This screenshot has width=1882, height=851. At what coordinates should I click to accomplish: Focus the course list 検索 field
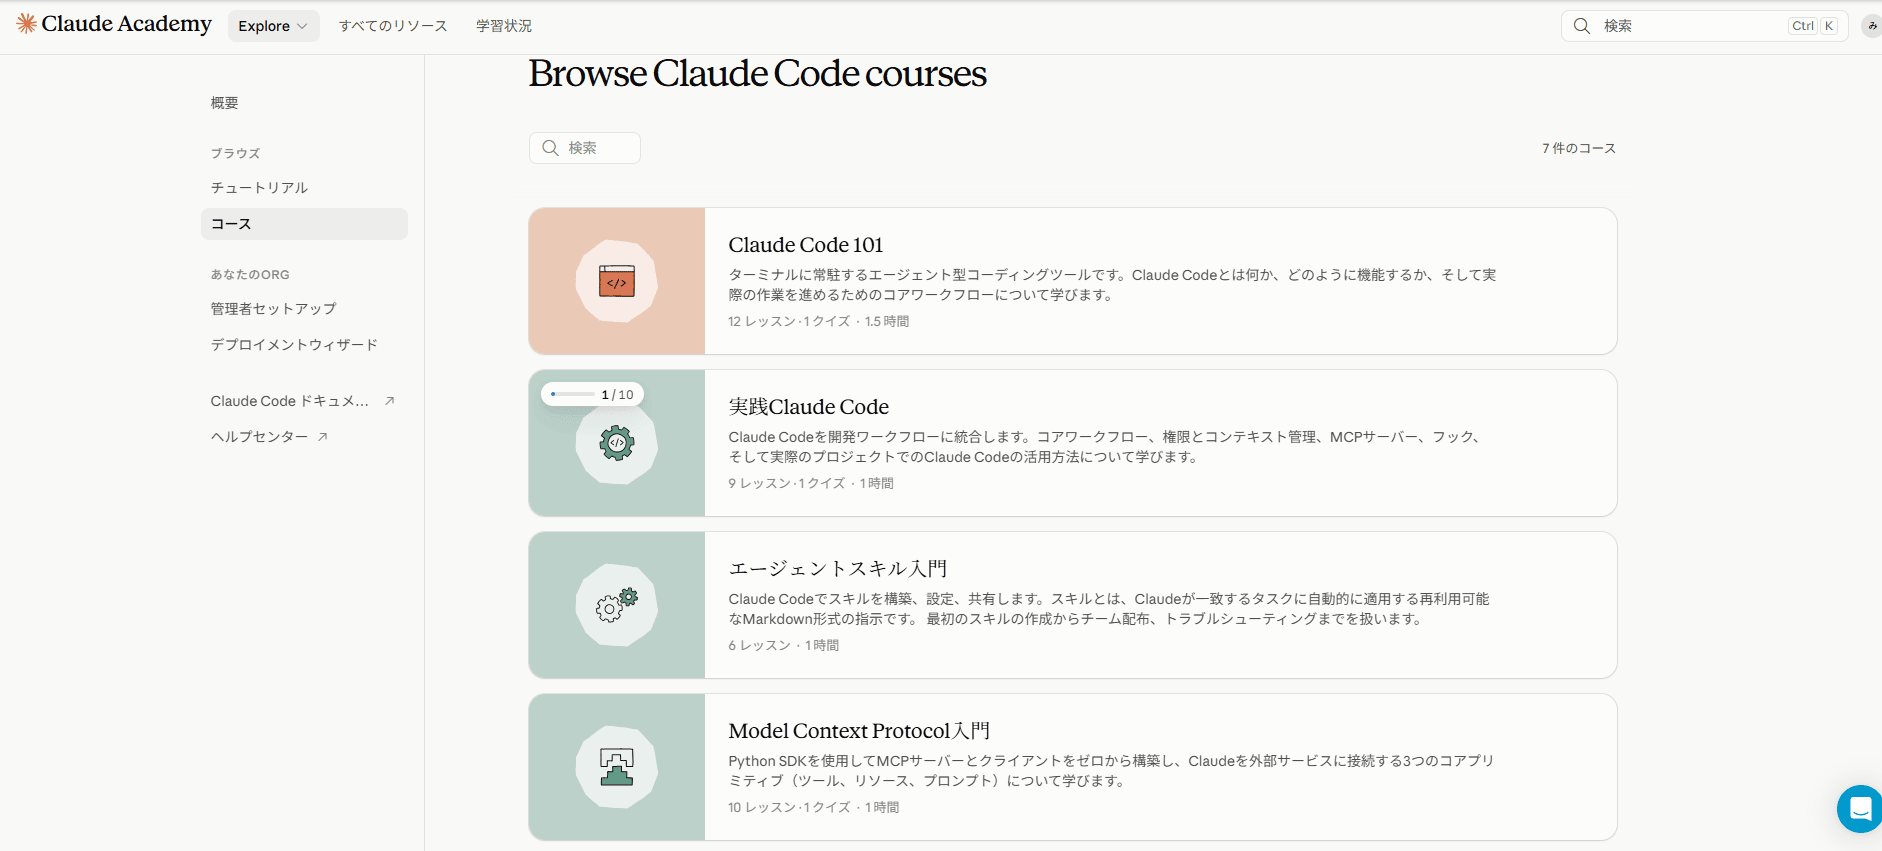[585, 148]
